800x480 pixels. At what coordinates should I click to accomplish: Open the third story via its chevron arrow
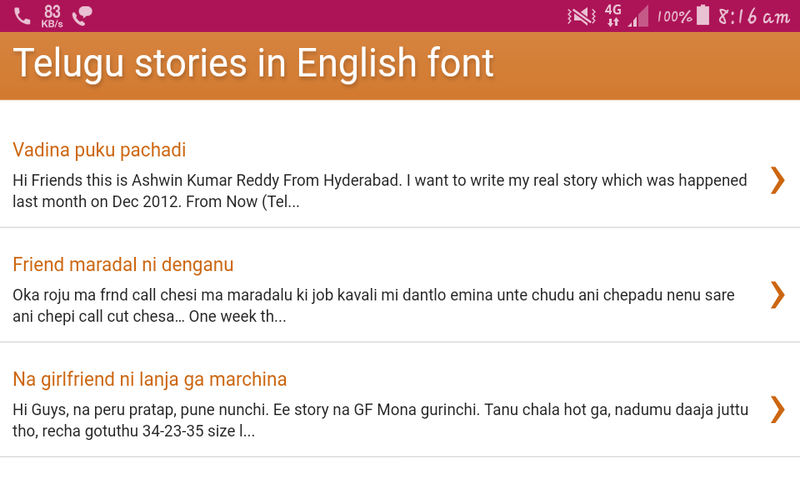[x=777, y=409]
